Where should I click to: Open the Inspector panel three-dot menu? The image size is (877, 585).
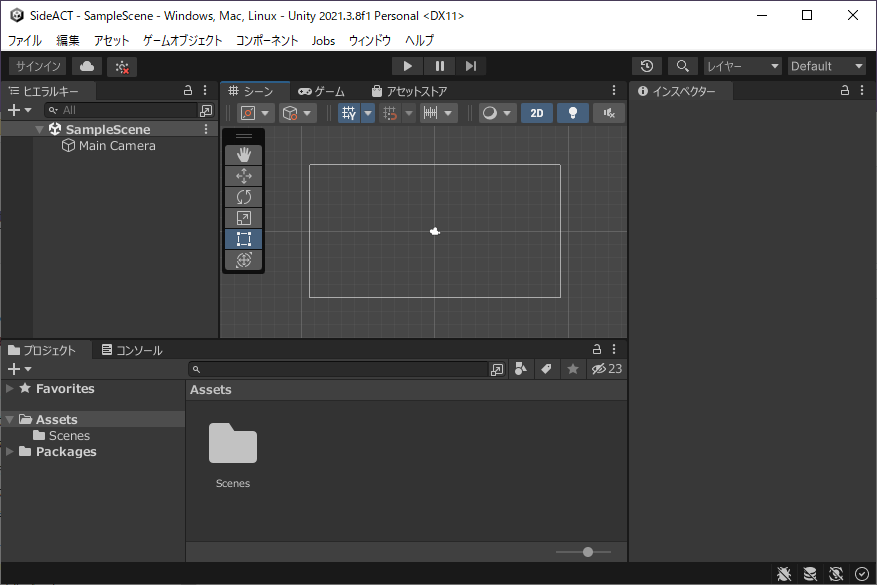[862, 90]
